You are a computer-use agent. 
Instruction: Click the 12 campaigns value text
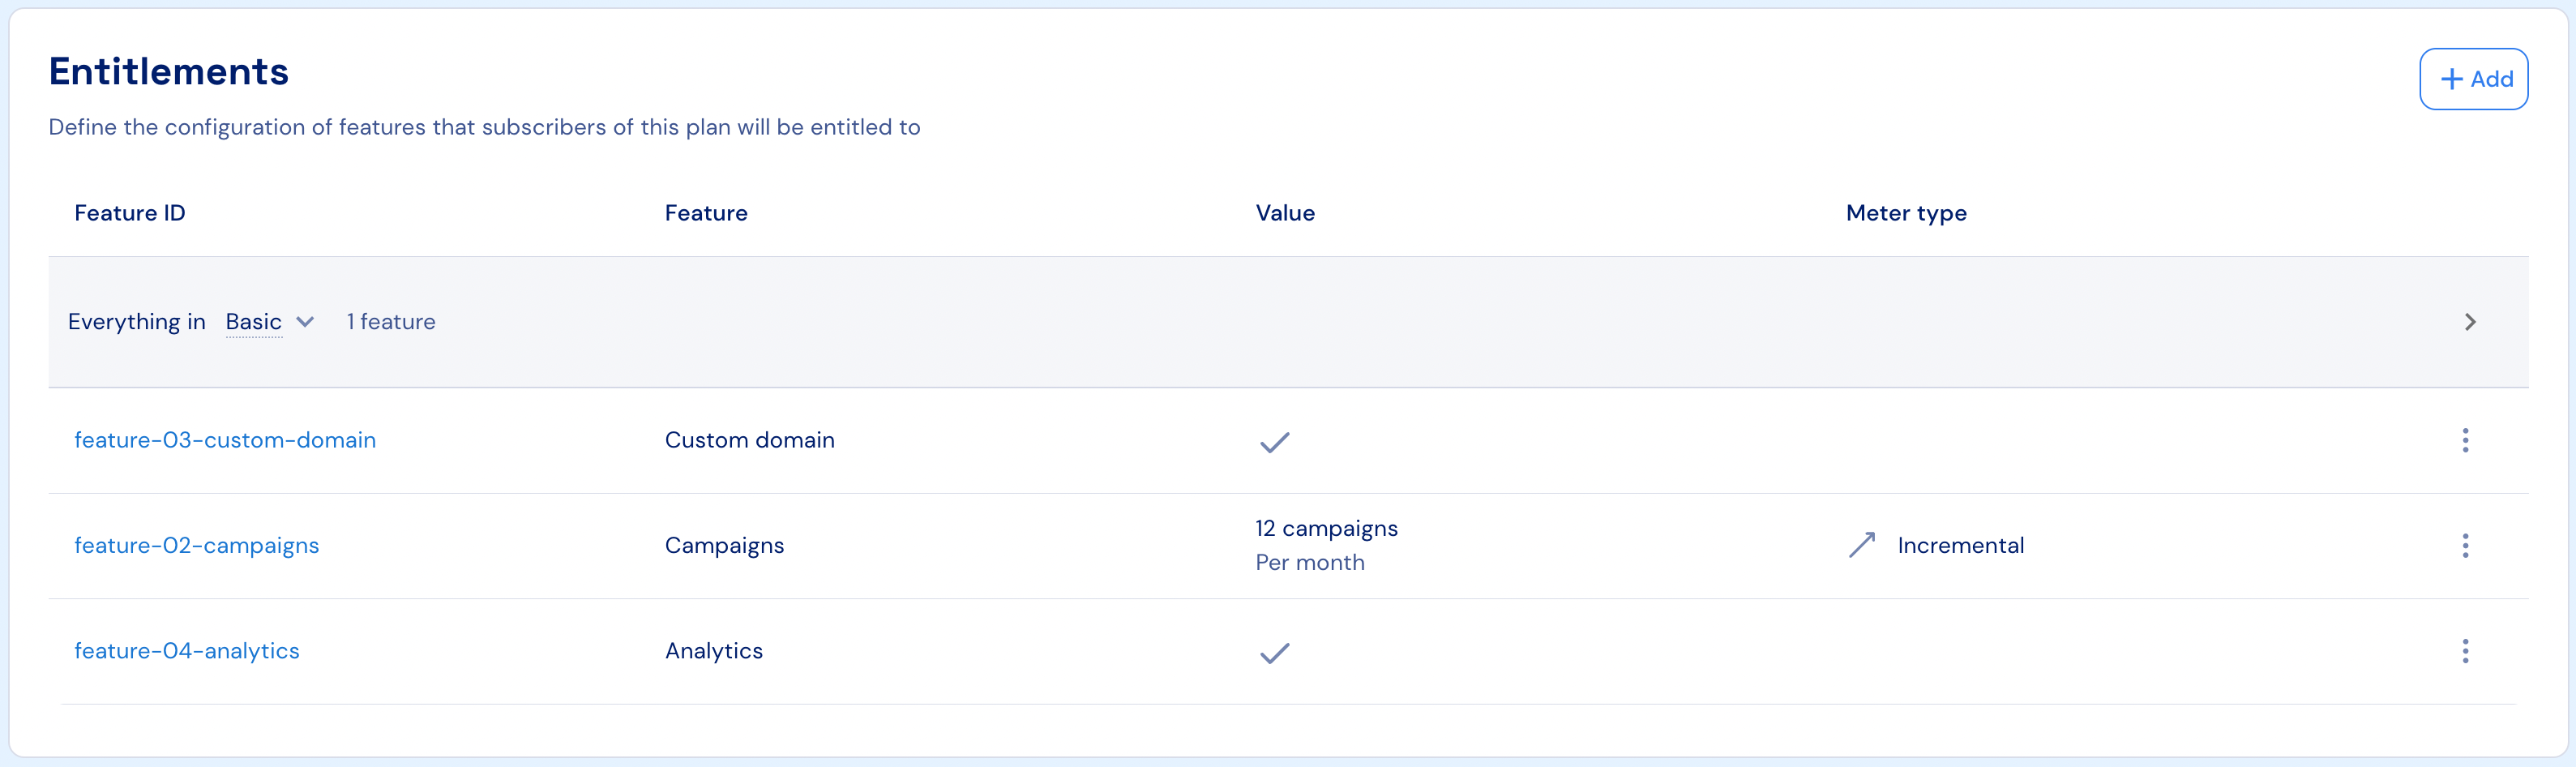click(1326, 529)
